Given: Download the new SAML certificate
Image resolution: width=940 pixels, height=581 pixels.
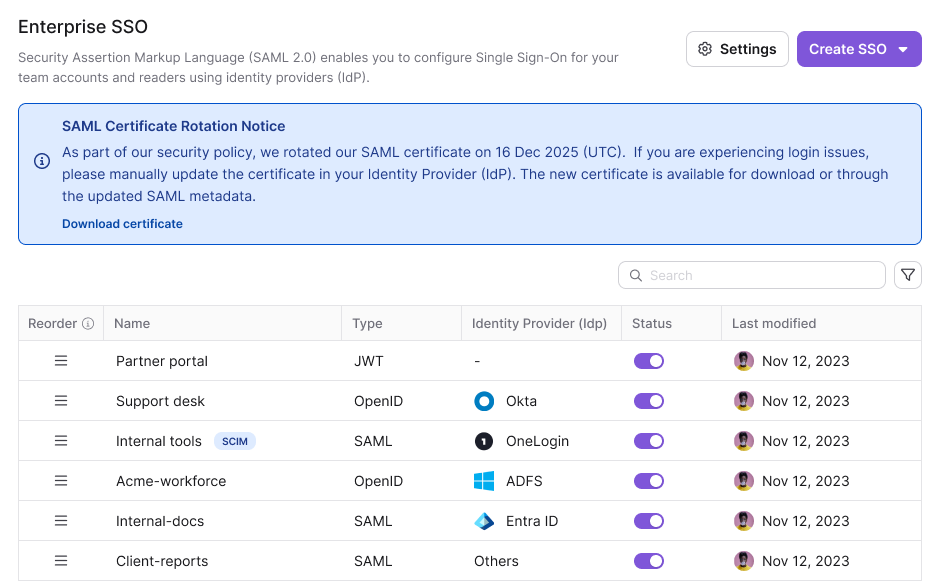Looking at the screenshot, I should (122, 224).
